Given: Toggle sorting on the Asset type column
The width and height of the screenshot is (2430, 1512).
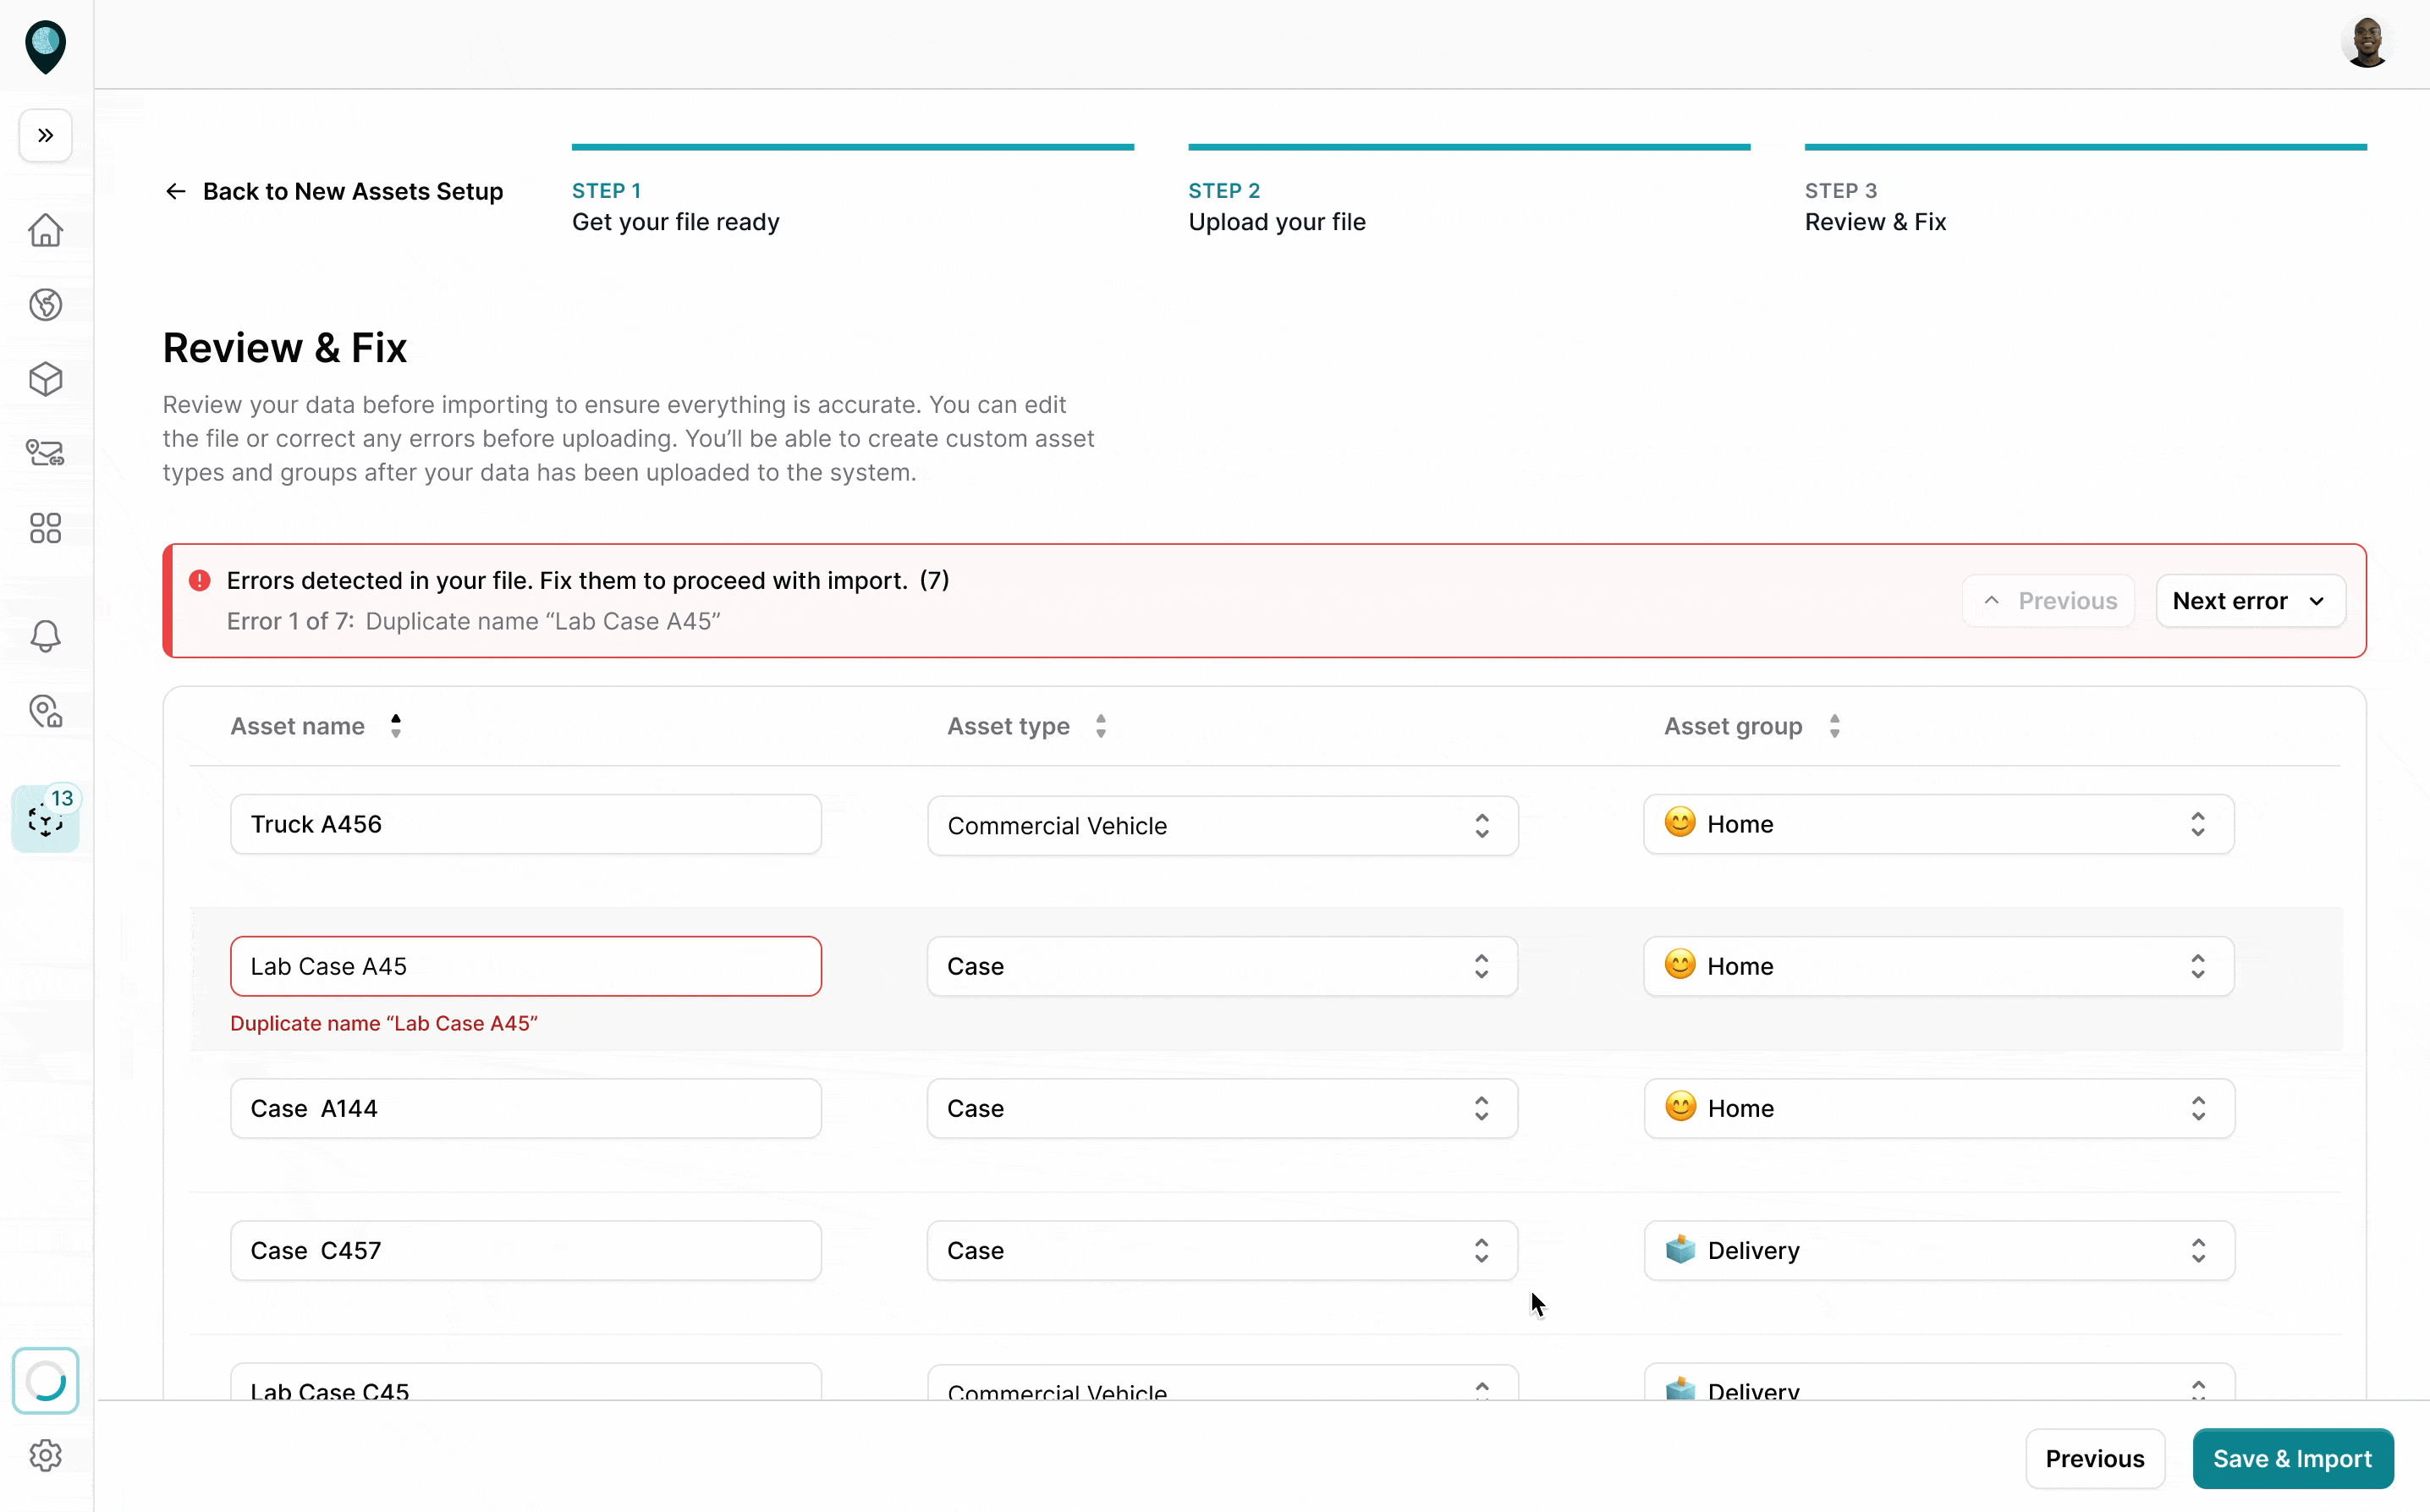Looking at the screenshot, I should (x=1102, y=726).
